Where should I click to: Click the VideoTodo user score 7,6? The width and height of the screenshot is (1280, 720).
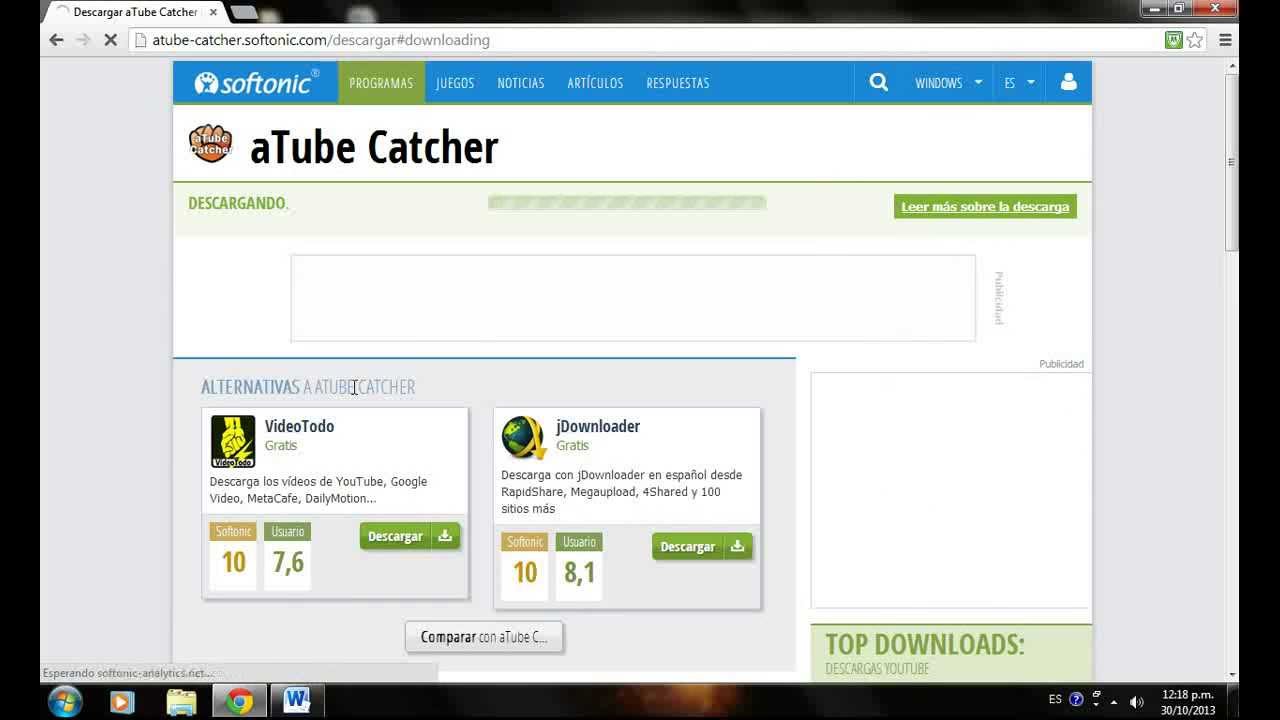pyautogui.click(x=288, y=562)
